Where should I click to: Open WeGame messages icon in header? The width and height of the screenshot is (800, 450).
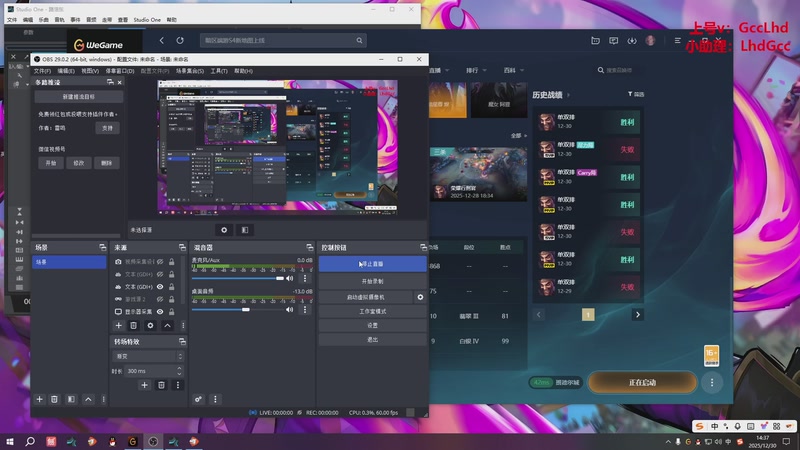click(613, 41)
